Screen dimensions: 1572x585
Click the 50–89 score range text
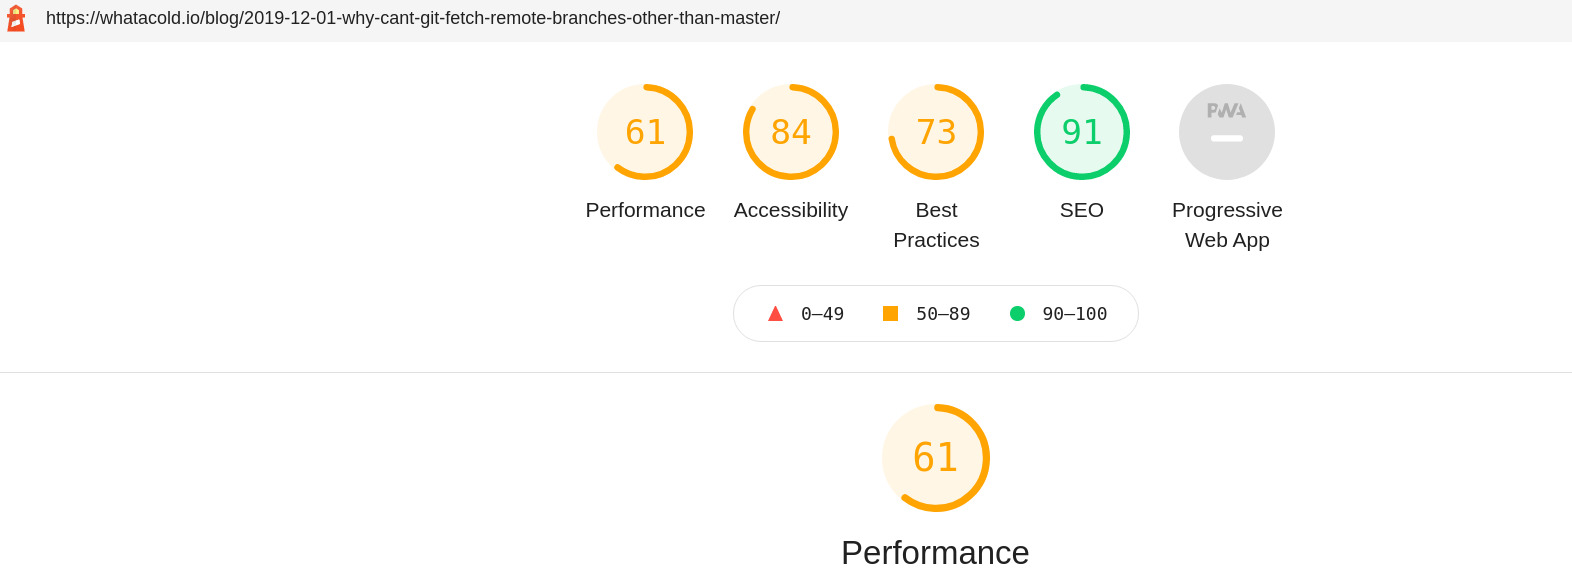tap(943, 314)
